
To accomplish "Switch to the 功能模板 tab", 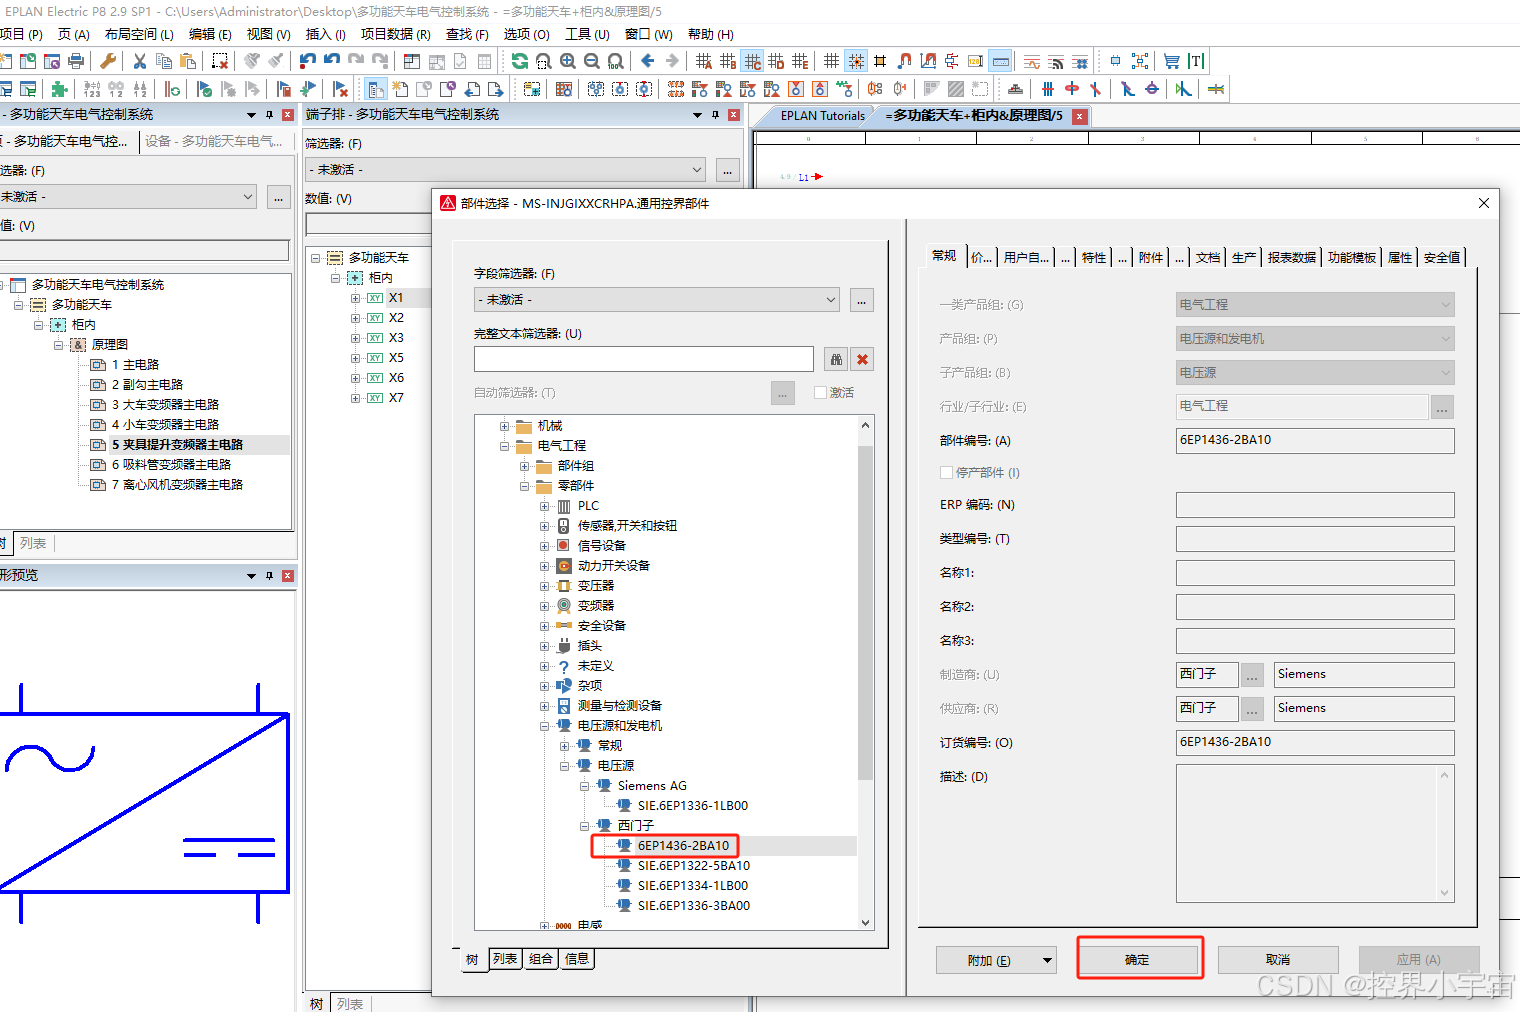I will click(x=1352, y=257).
